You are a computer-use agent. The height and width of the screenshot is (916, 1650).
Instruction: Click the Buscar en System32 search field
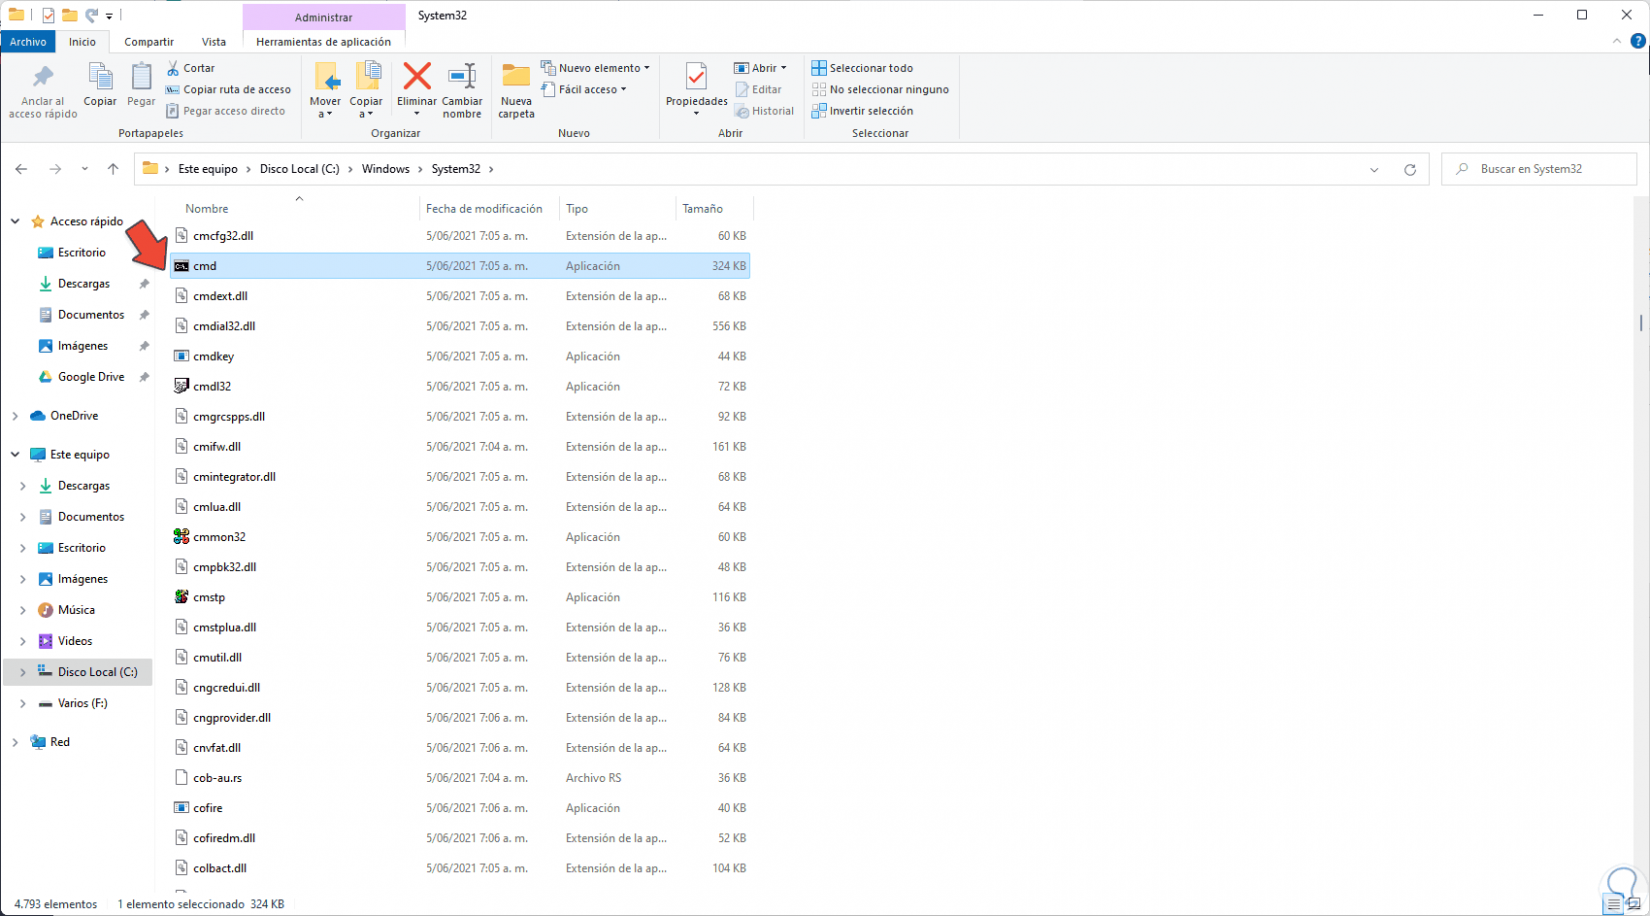coord(1539,169)
